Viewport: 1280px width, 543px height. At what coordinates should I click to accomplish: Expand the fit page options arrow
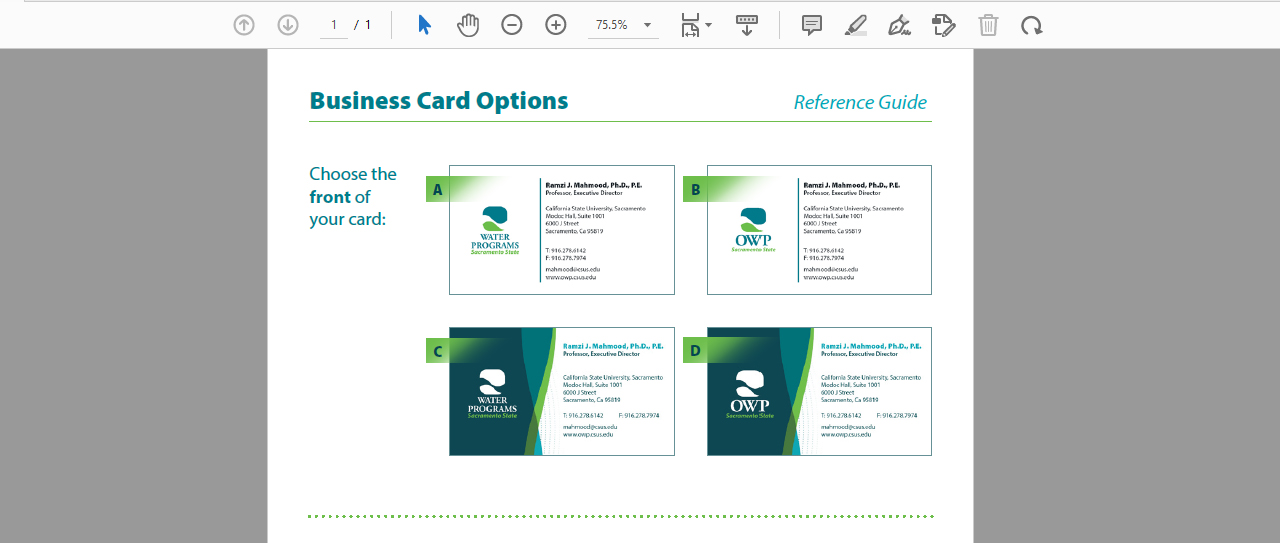click(x=709, y=25)
